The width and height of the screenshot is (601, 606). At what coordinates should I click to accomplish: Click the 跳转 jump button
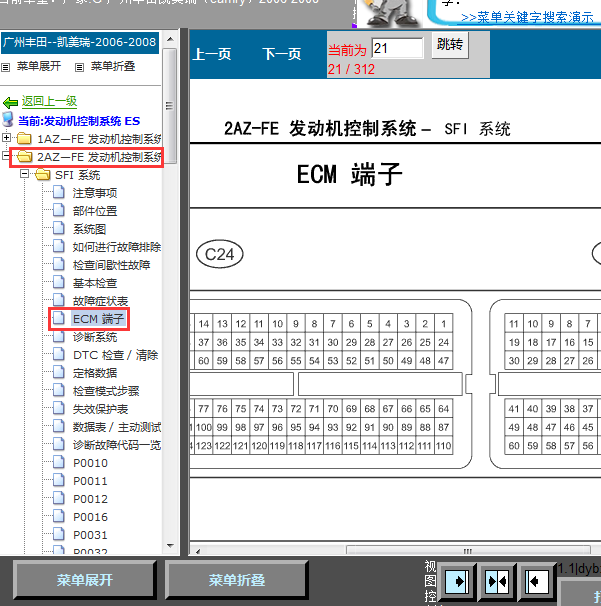click(450, 45)
